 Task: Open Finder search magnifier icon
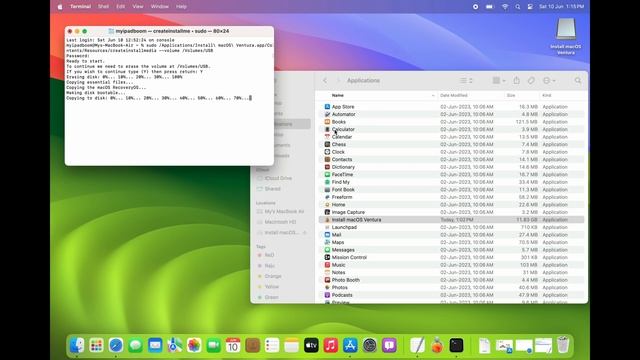578,80
